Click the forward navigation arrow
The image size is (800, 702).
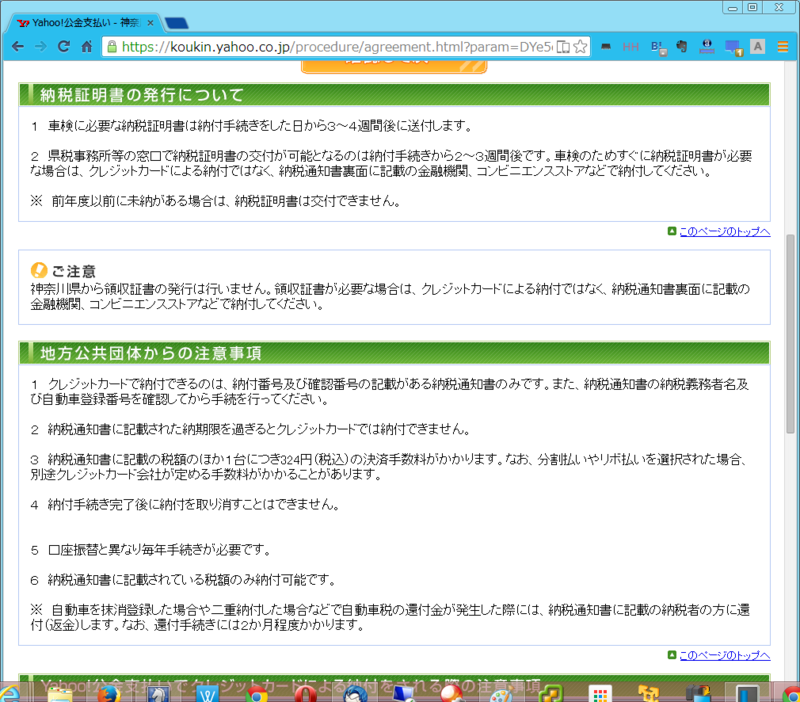(x=40, y=47)
